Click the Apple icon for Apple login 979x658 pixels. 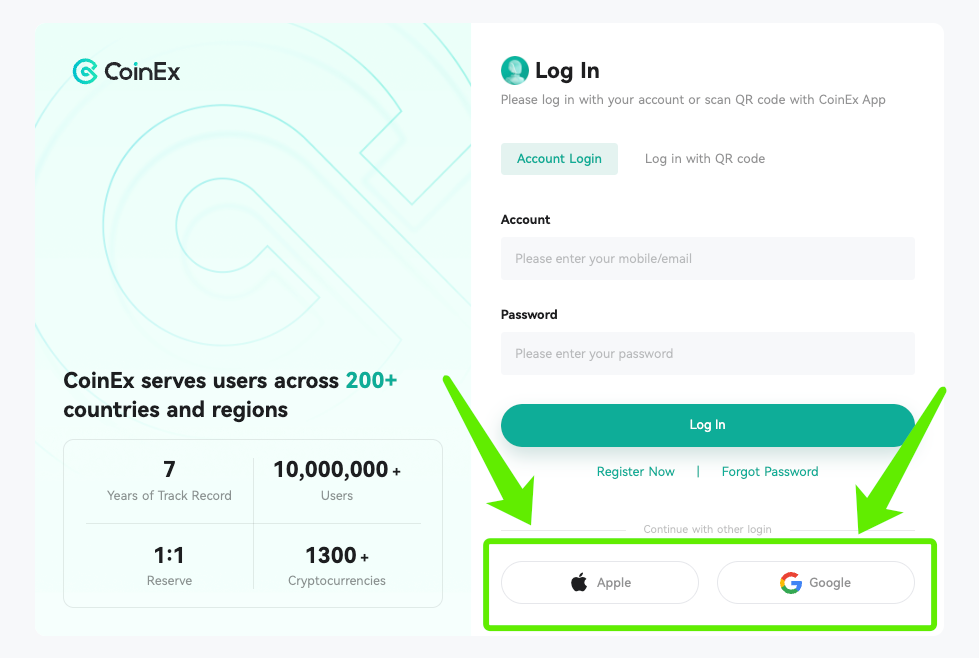[x=578, y=582]
